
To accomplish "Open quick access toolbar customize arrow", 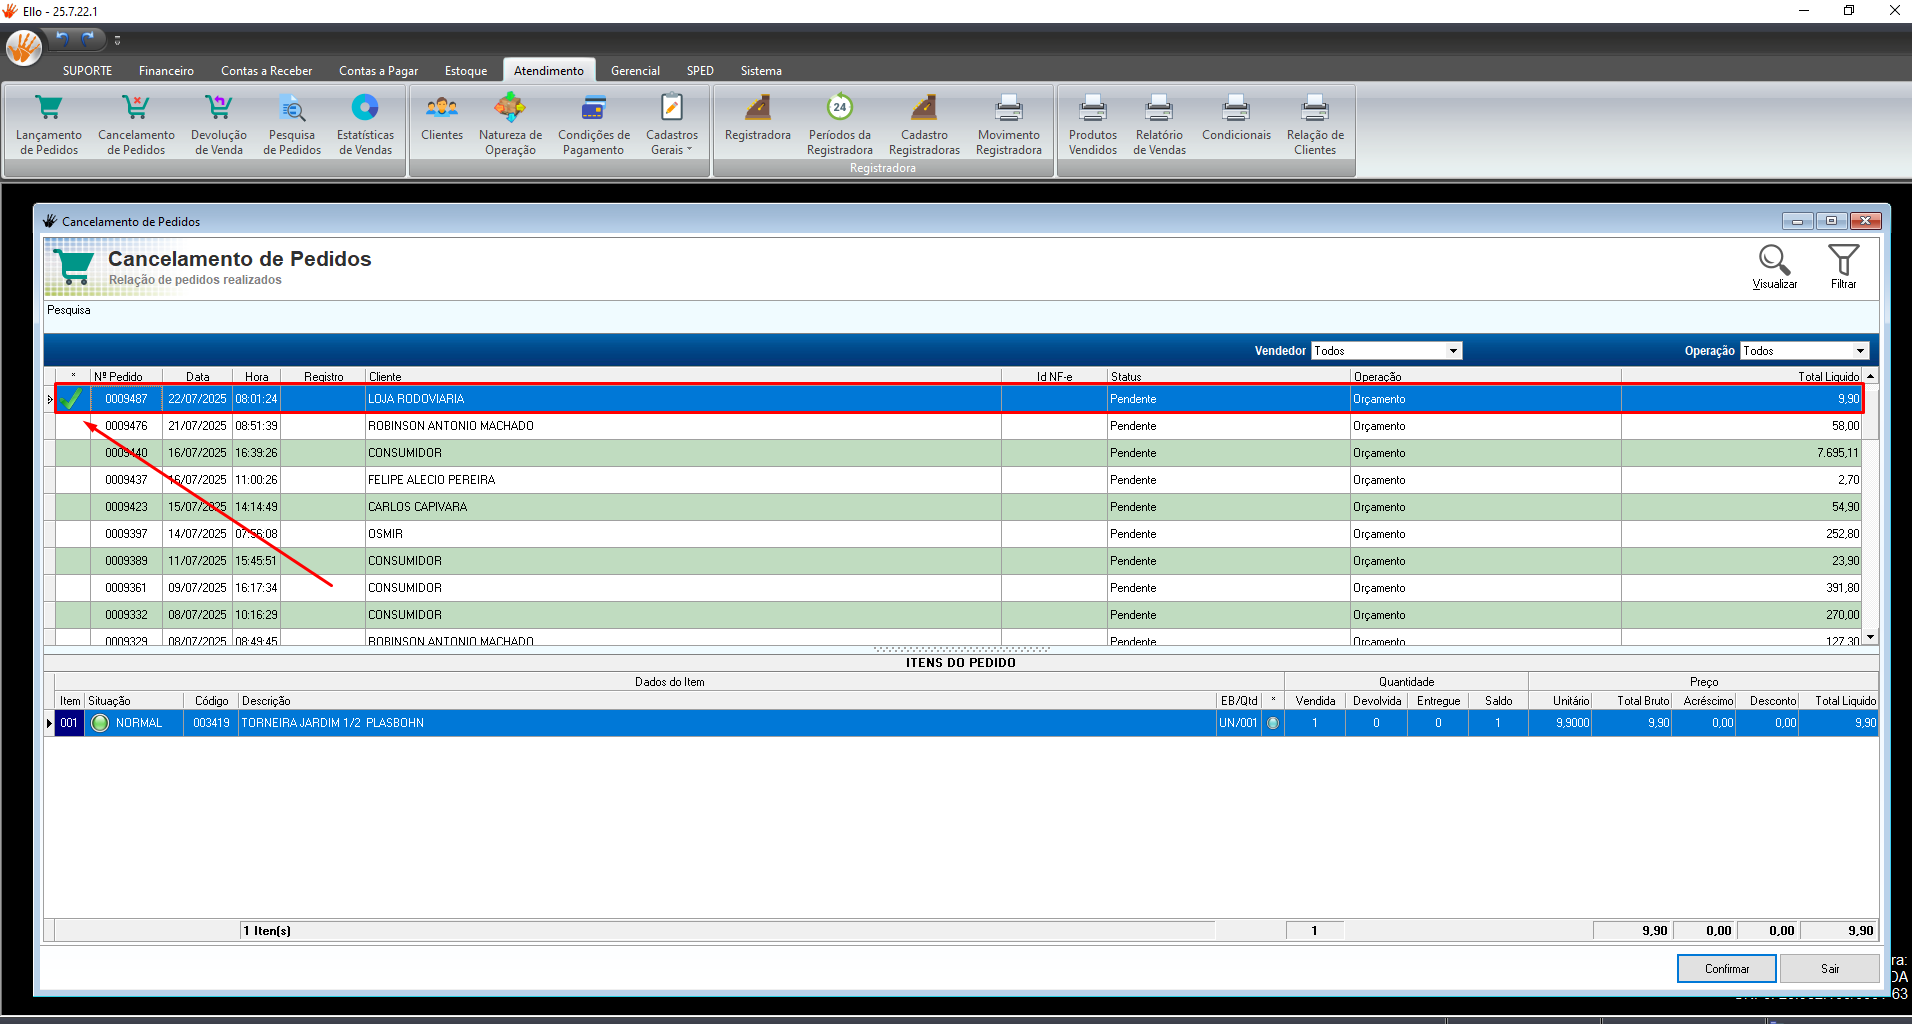I will click(117, 40).
